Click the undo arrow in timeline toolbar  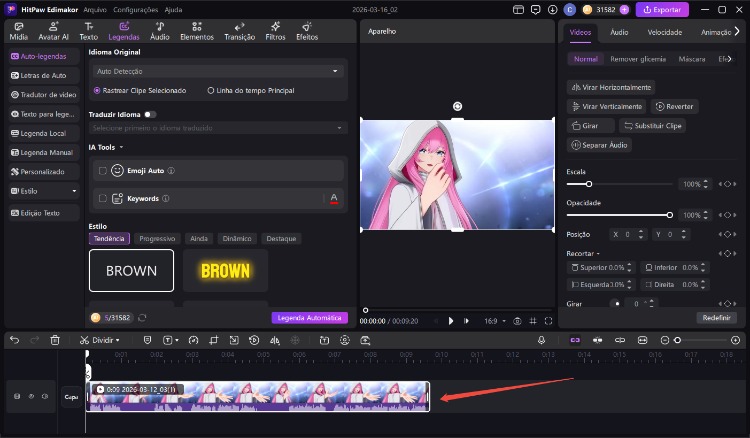14,340
